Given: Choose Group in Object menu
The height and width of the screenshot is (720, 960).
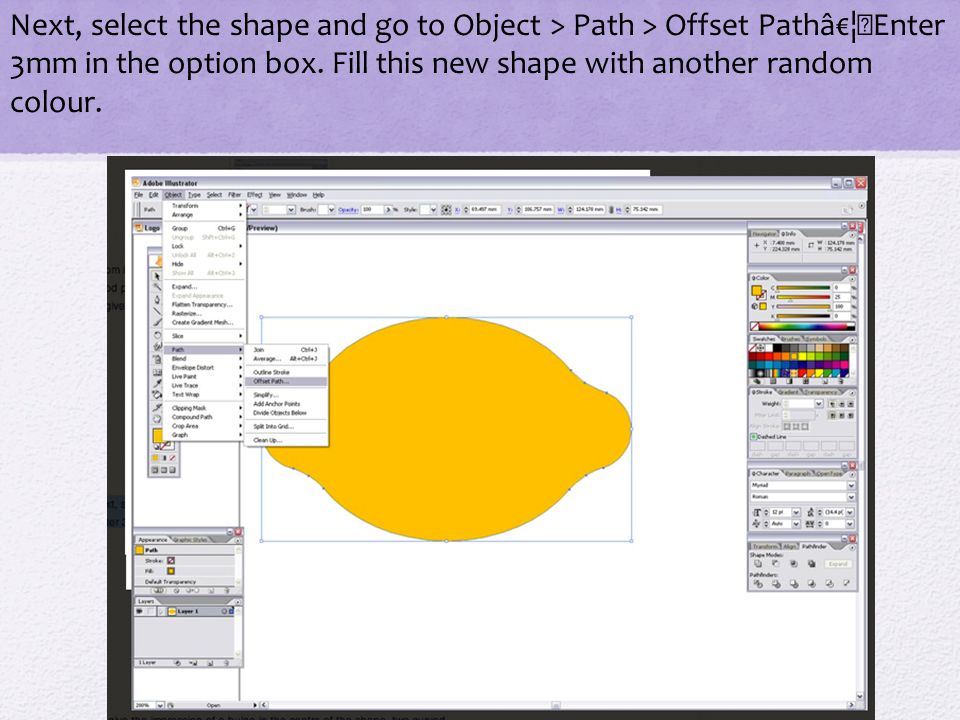Looking at the screenshot, I should pyautogui.click(x=204, y=228).
